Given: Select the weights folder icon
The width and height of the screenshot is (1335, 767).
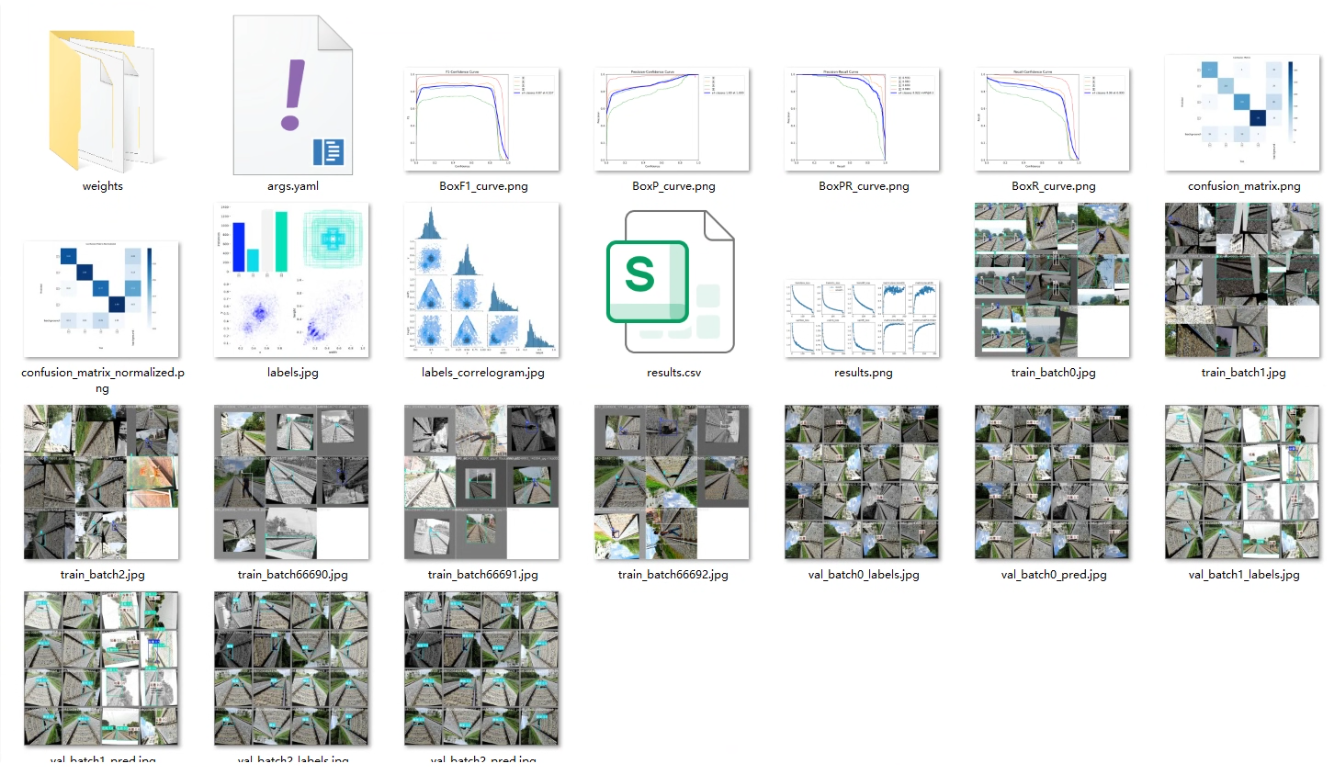Looking at the screenshot, I should [102, 100].
